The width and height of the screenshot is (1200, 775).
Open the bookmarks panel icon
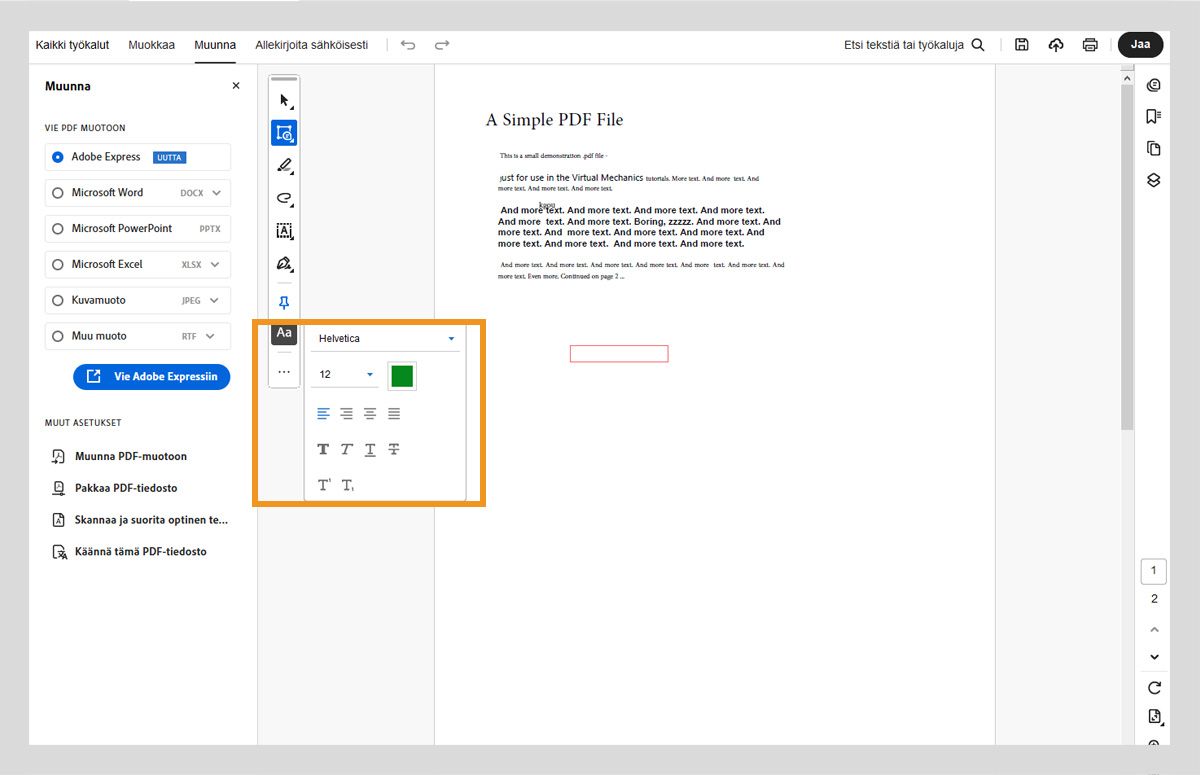tap(1153, 116)
